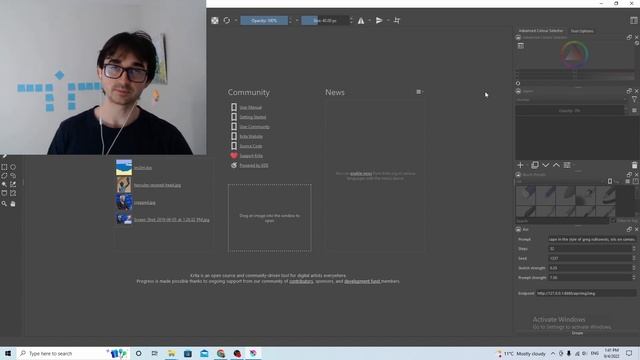
Task: Select the Magnetic Selection tool
Action: tap(13, 193)
